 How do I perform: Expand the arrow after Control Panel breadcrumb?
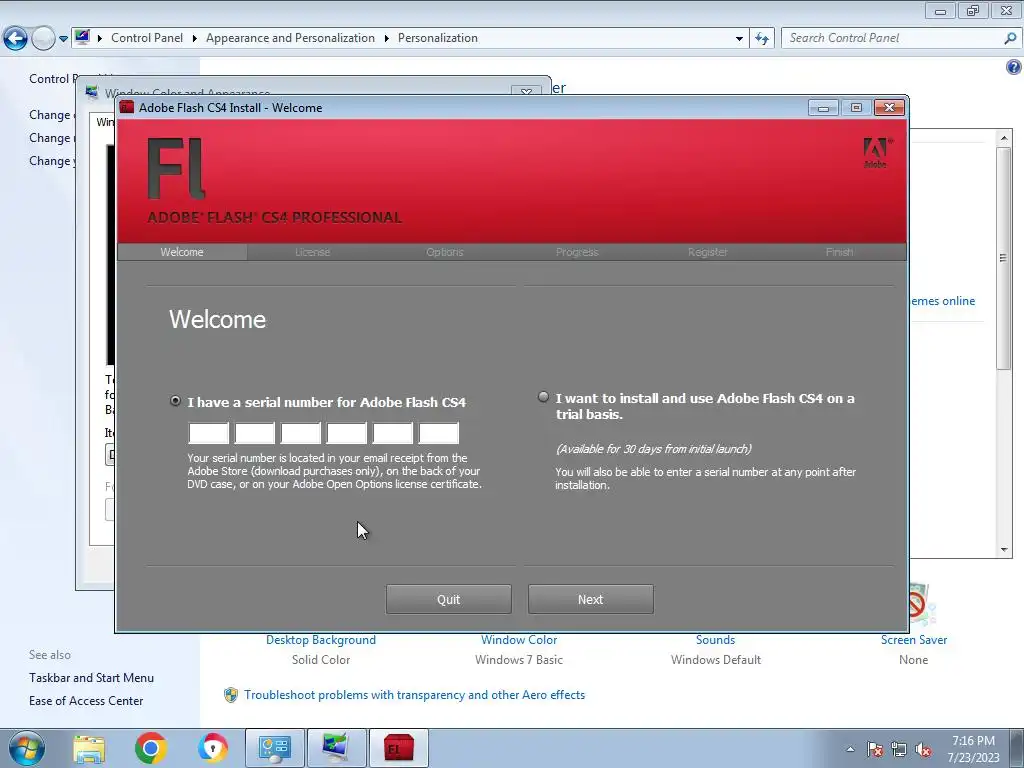195,39
